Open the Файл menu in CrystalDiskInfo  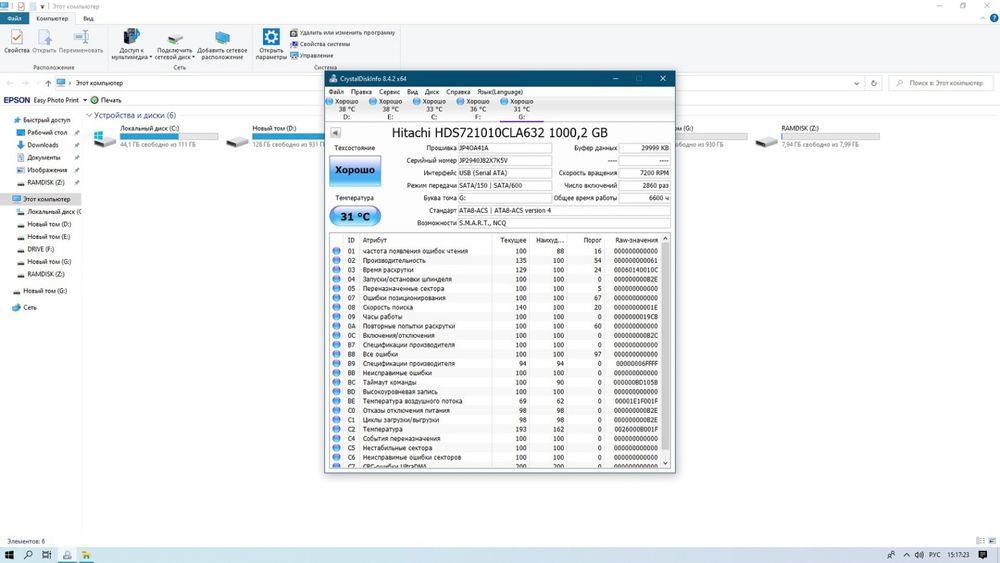pos(336,92)
